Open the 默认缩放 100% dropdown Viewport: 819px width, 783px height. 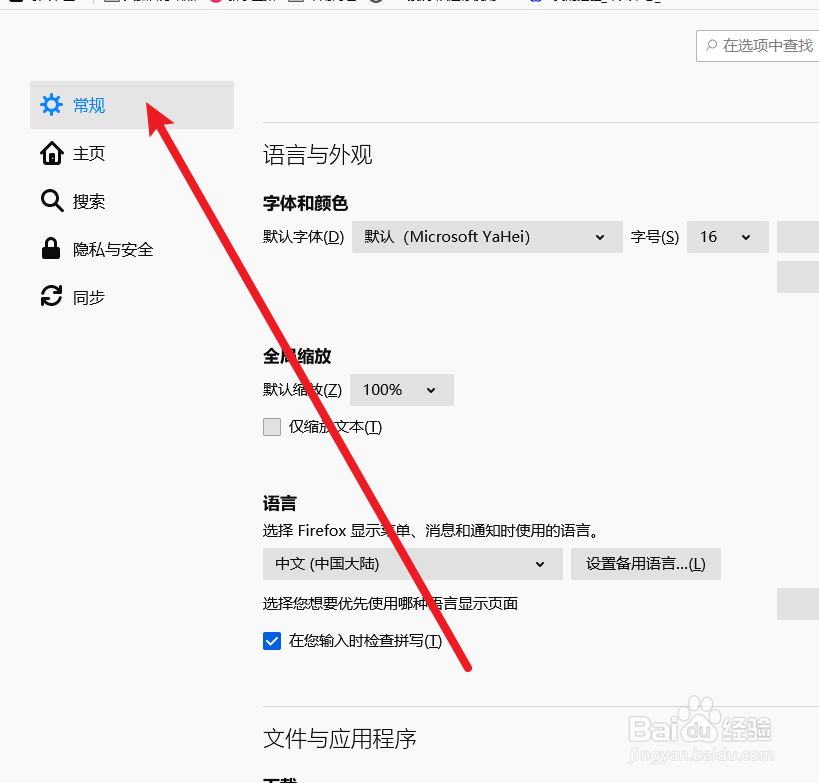pos(401,390)
